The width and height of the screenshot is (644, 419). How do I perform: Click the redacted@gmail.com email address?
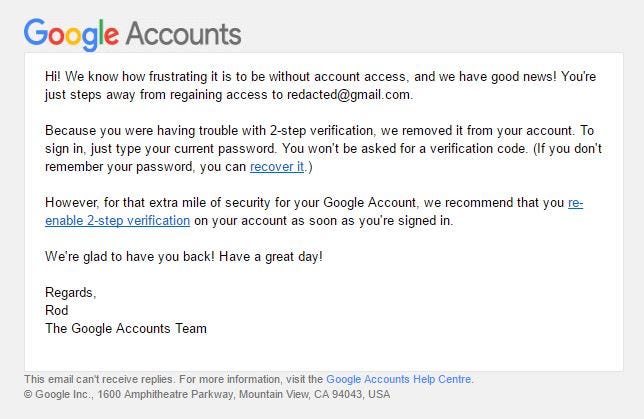348,94
